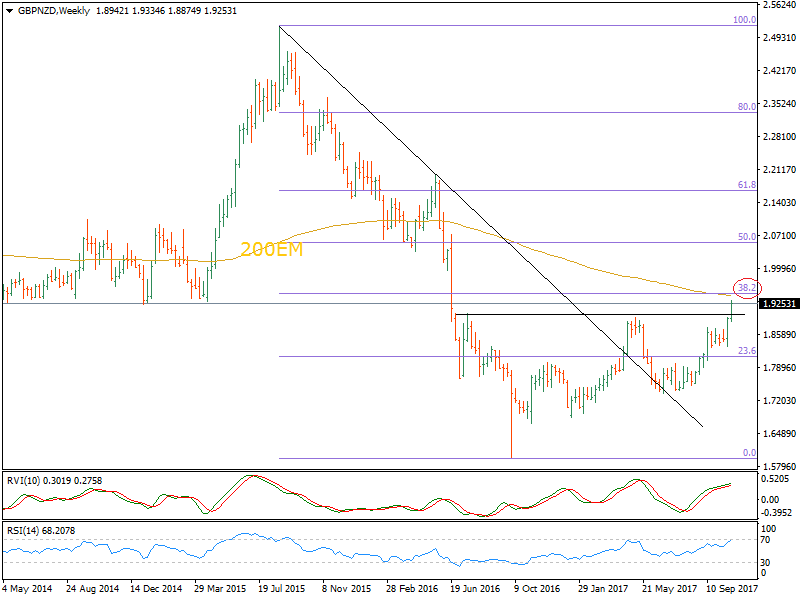The width and height of the screenshot is (800, 600).
Task: Select the 50.0 Fibonacci retracement label
Action: click(x=746, y=237)
